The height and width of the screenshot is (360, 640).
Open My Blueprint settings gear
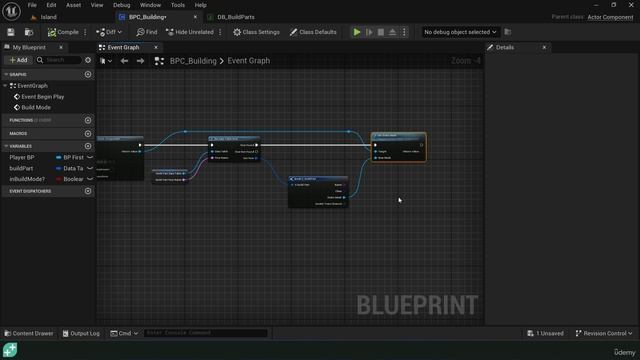click(88, 60)
